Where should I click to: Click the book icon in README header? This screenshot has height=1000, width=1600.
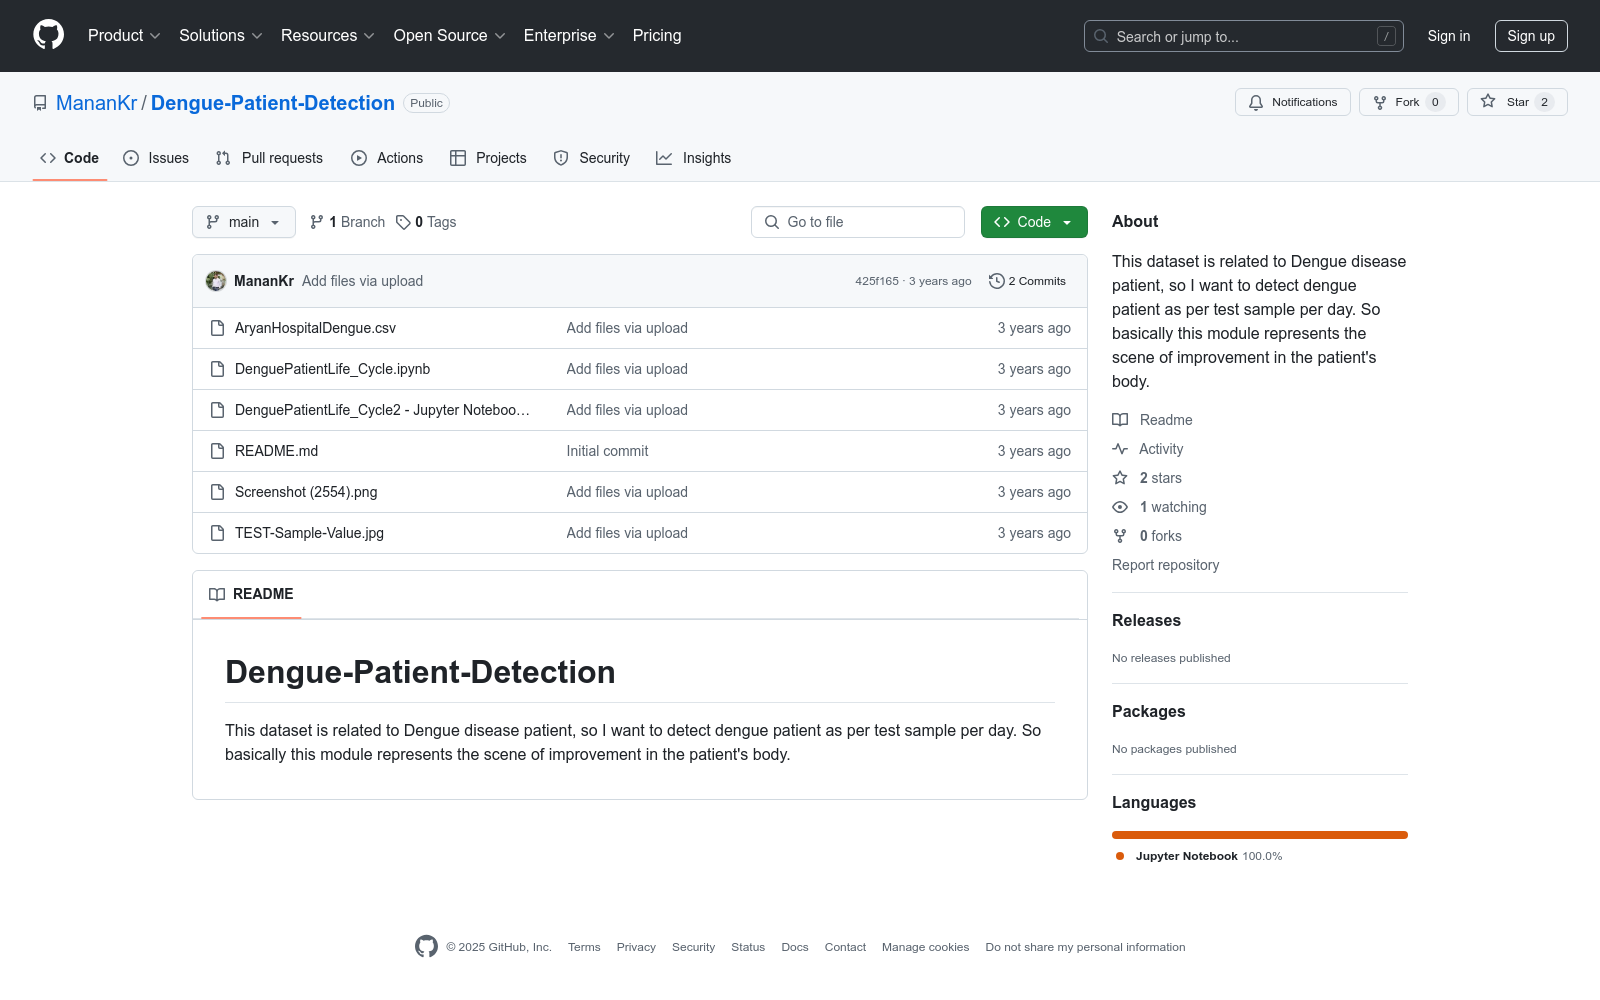point(217,594)
